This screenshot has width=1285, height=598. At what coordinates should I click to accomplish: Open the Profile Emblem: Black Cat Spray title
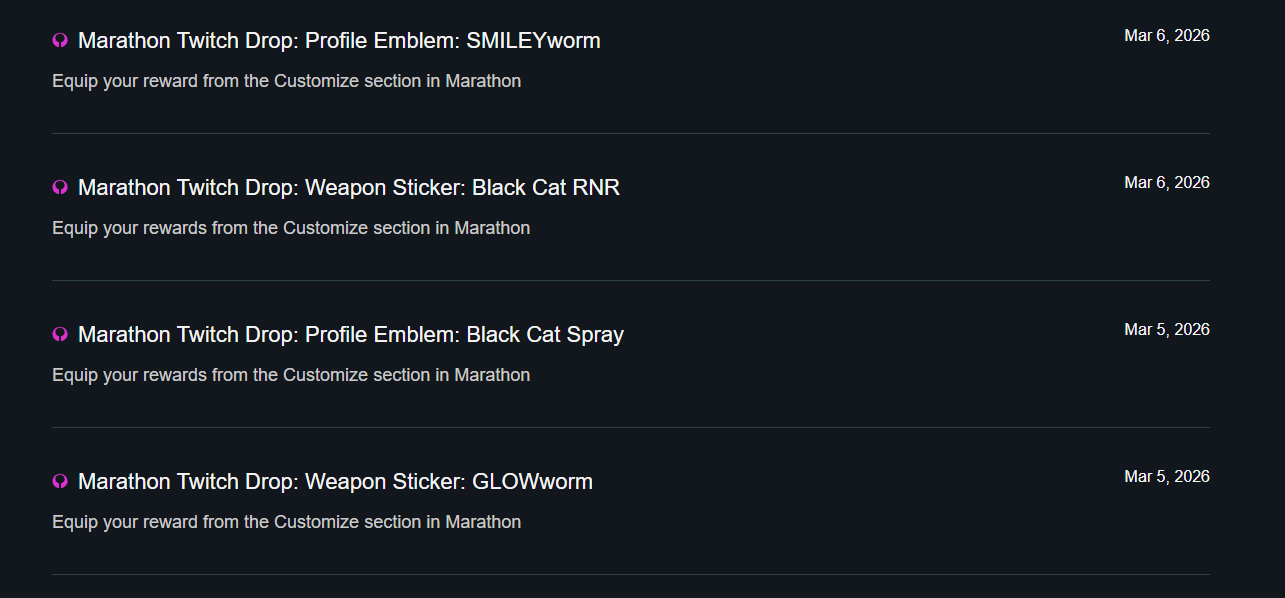click(x=351, y=335)
